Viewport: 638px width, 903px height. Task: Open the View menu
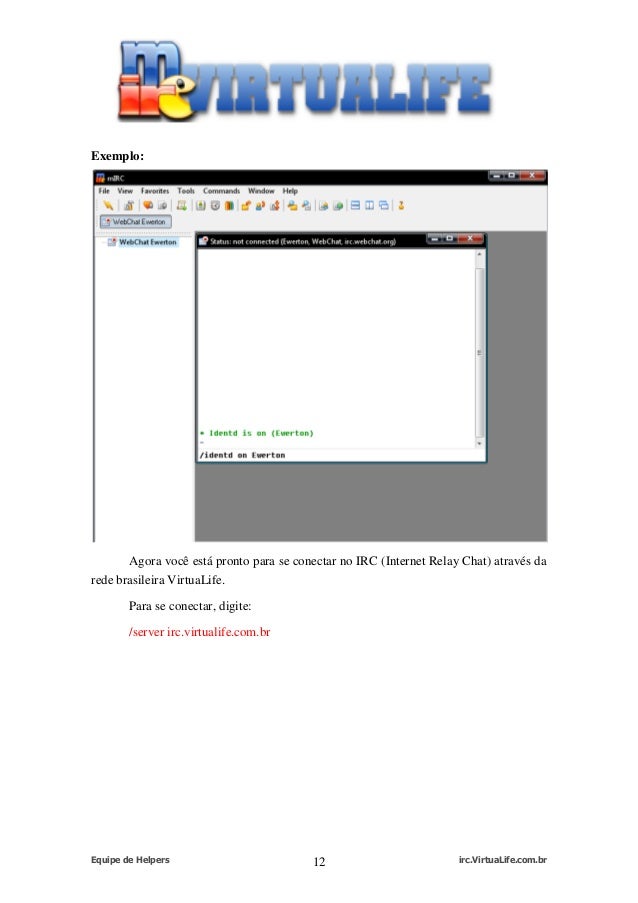pos(125,191)
